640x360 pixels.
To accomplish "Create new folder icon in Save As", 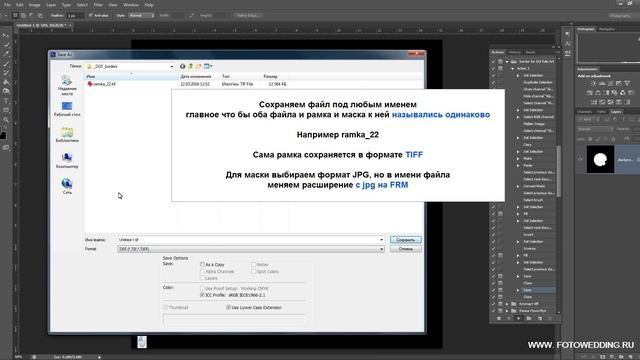I will tap(198, 66).
